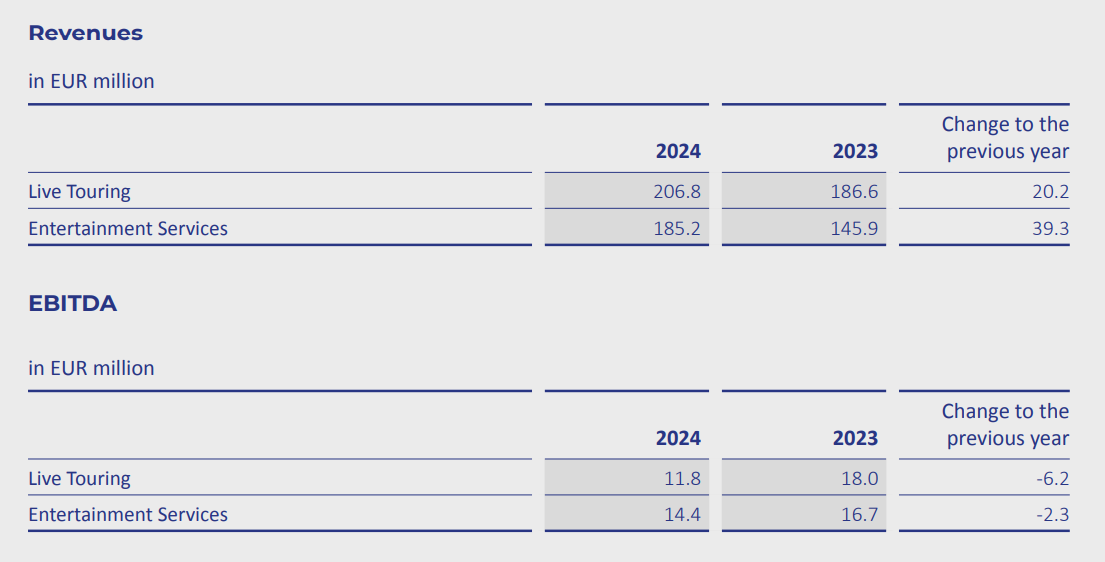The width and height of the screenshot is (1105, 562).
Task: Select the 186.6 revenue value for 2023
Action: tap(854, 191)
